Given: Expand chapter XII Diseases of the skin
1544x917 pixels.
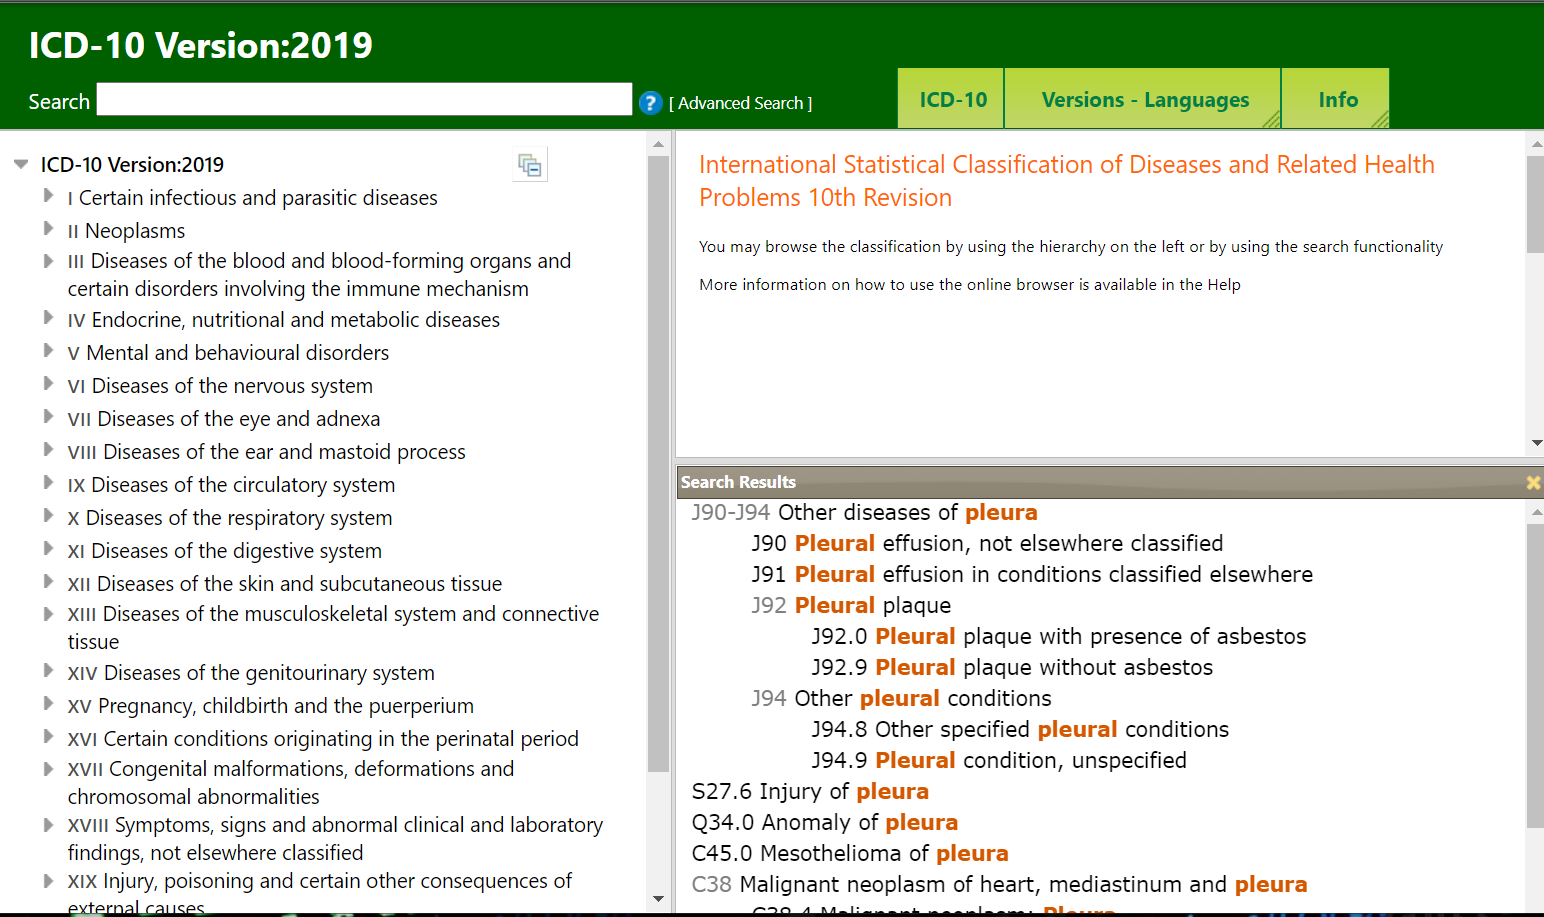Looking at the screenshot, I should tap(48, 582).
